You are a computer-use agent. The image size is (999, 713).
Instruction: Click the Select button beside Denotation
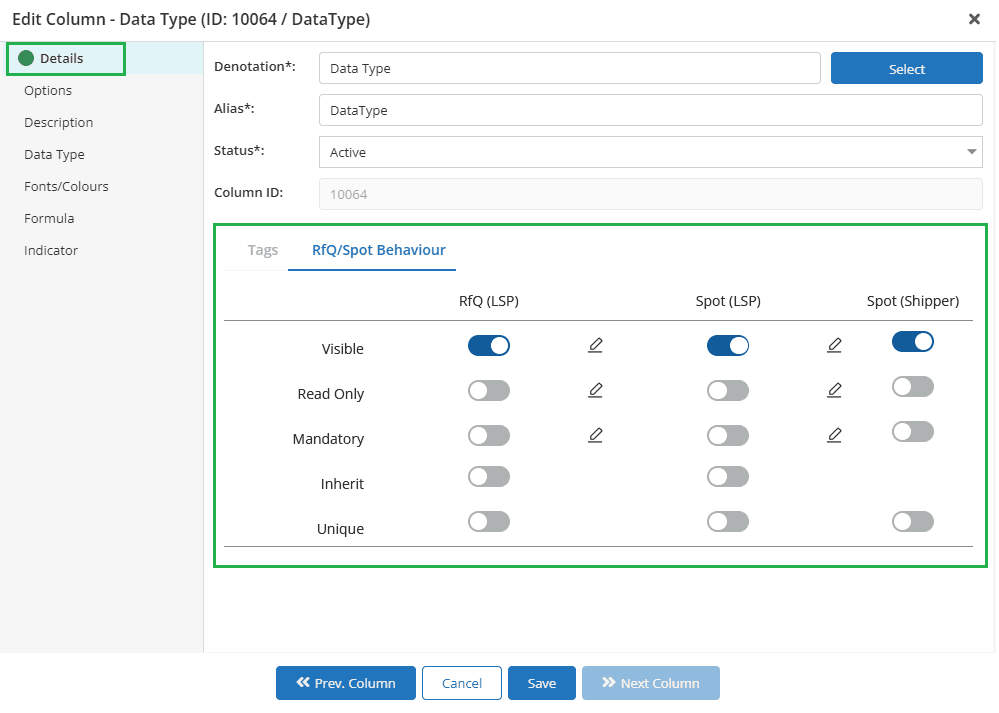coord(906,68)
